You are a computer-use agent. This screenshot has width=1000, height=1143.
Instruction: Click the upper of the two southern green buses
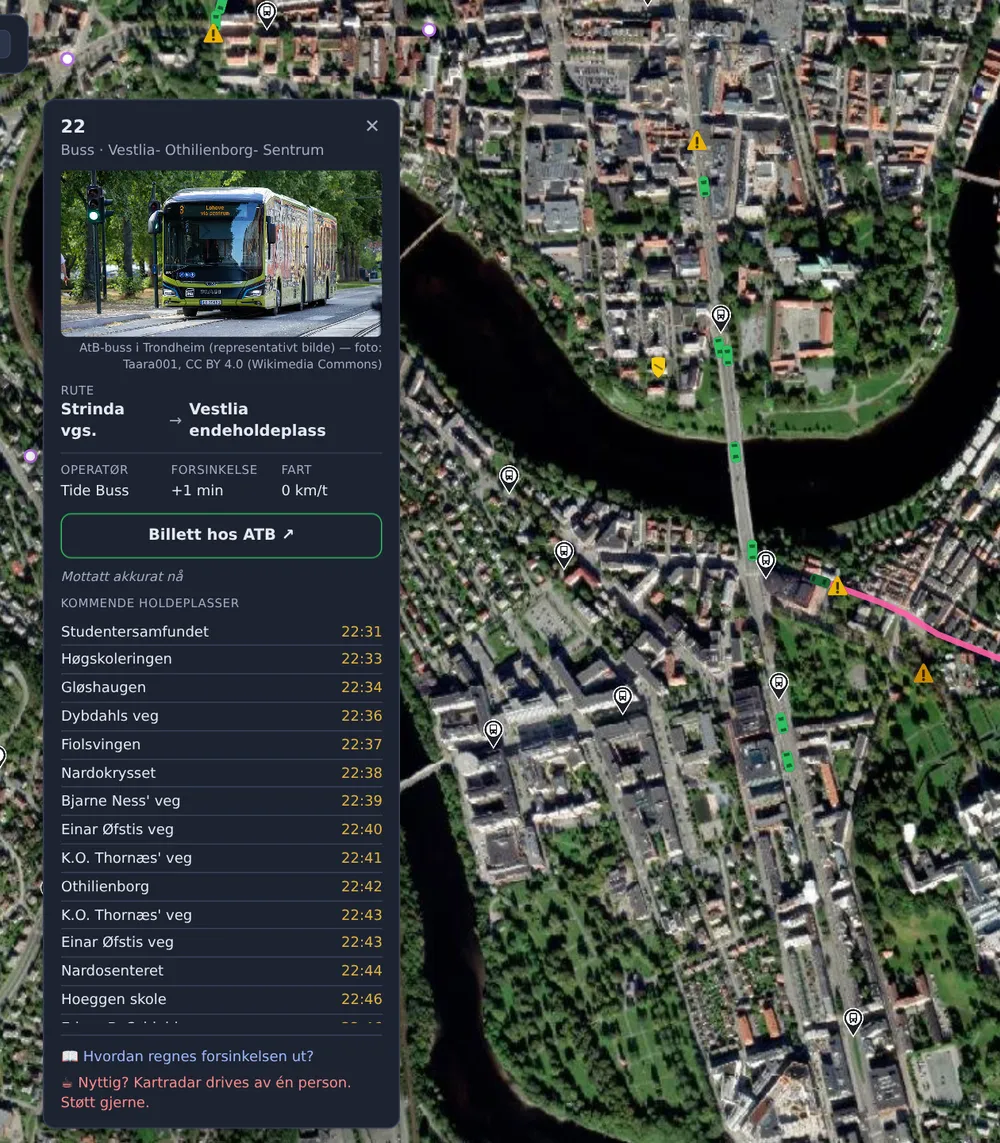tap(781, 723)
